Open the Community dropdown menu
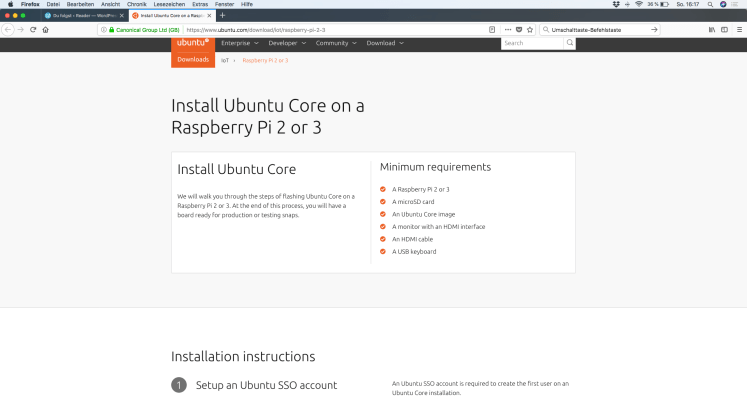747x404 pixels. coord(336,43)
